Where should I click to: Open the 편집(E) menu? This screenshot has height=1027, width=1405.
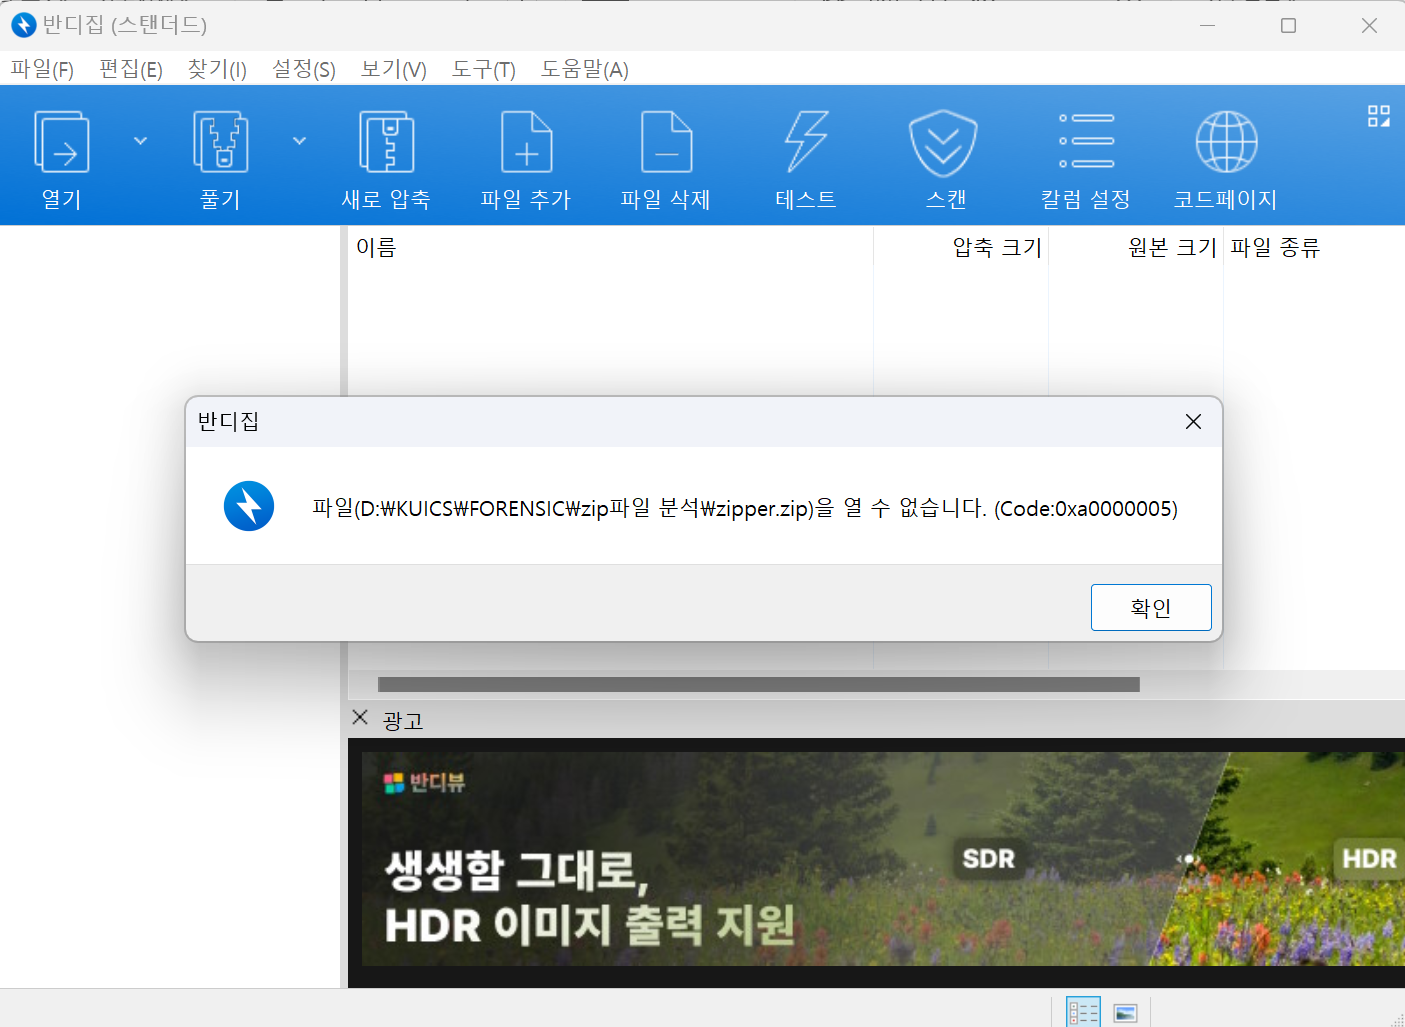(131, 69)
